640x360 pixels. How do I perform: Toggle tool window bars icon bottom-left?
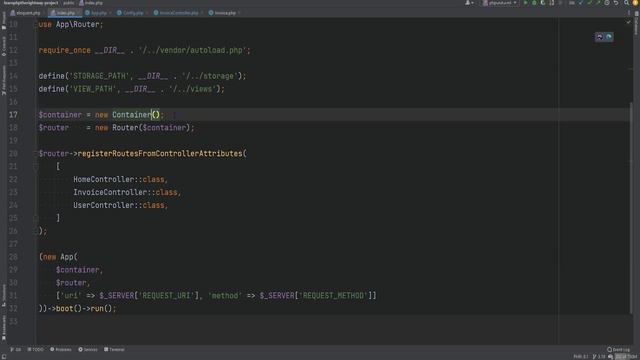coord(4,357)
